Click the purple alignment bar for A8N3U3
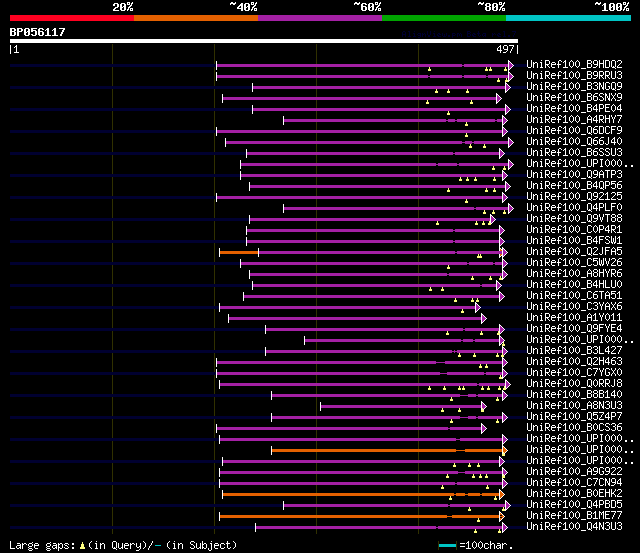Viewport: 640px width, 553px height. tap(402, 406)
